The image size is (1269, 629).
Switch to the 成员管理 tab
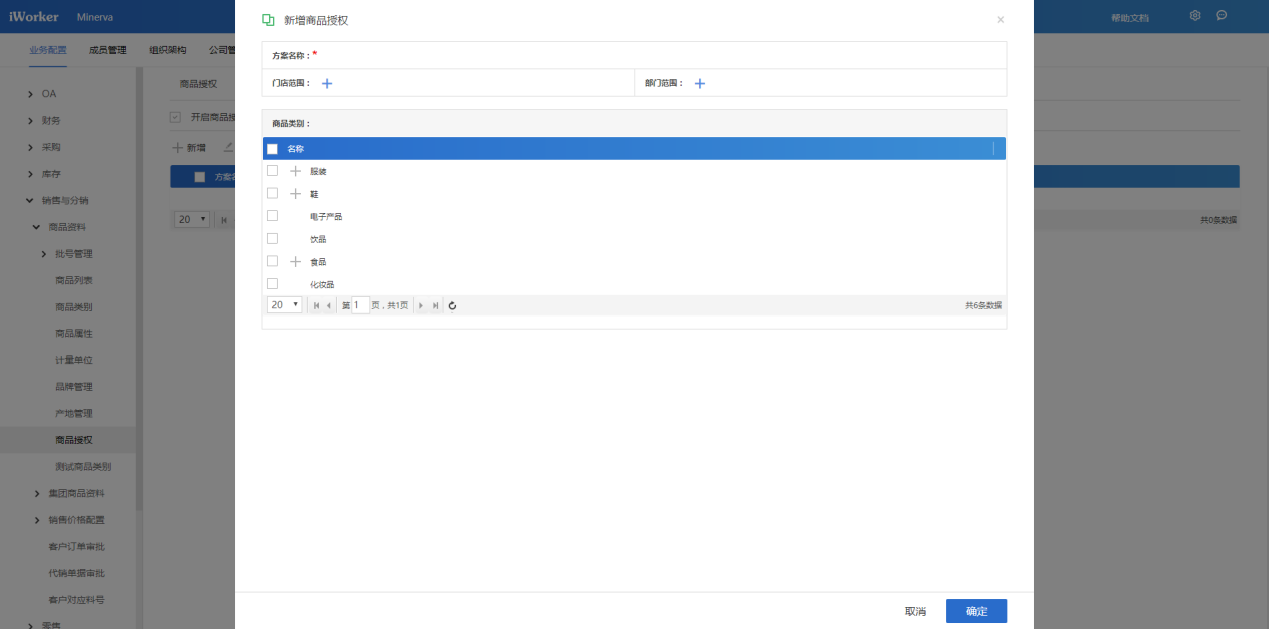click(x=107, y=50)
